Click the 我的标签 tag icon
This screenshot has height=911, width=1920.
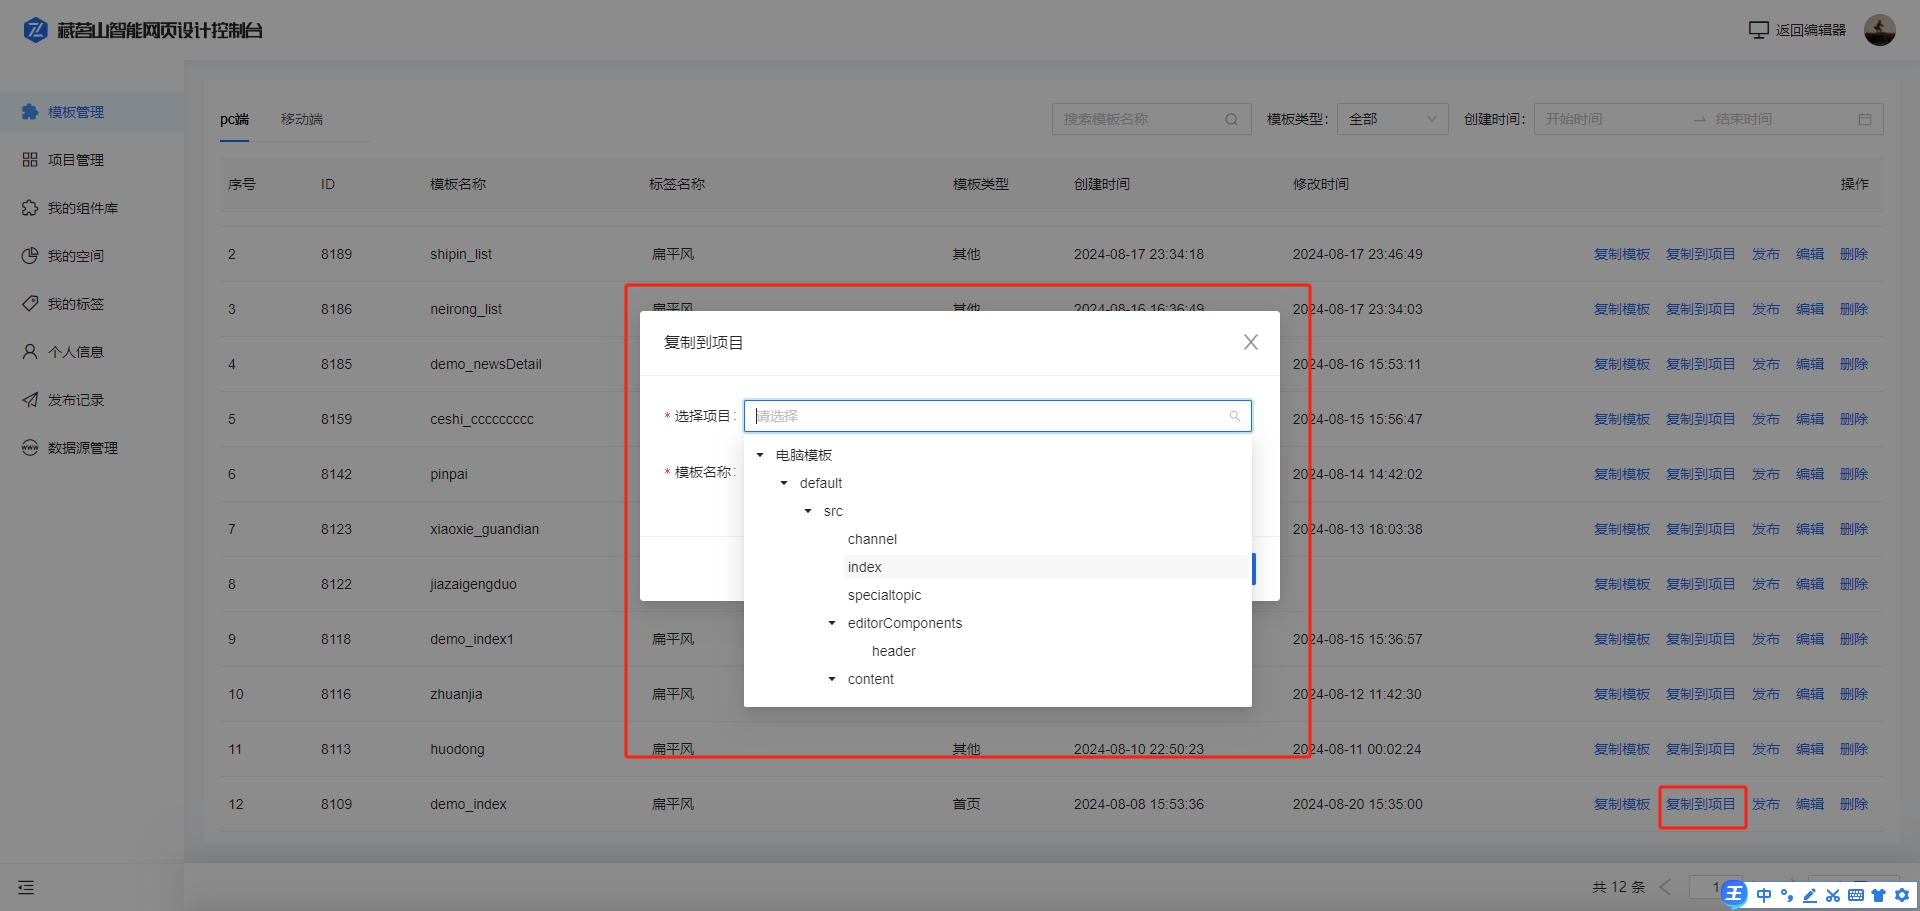pos(30,304)
